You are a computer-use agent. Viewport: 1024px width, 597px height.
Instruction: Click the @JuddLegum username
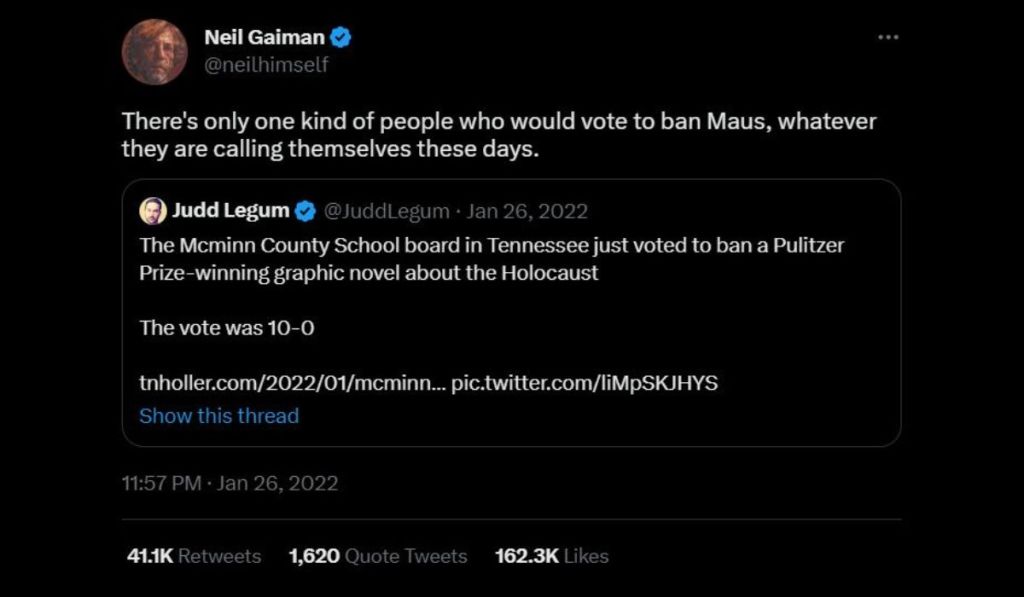coord(390,210)
